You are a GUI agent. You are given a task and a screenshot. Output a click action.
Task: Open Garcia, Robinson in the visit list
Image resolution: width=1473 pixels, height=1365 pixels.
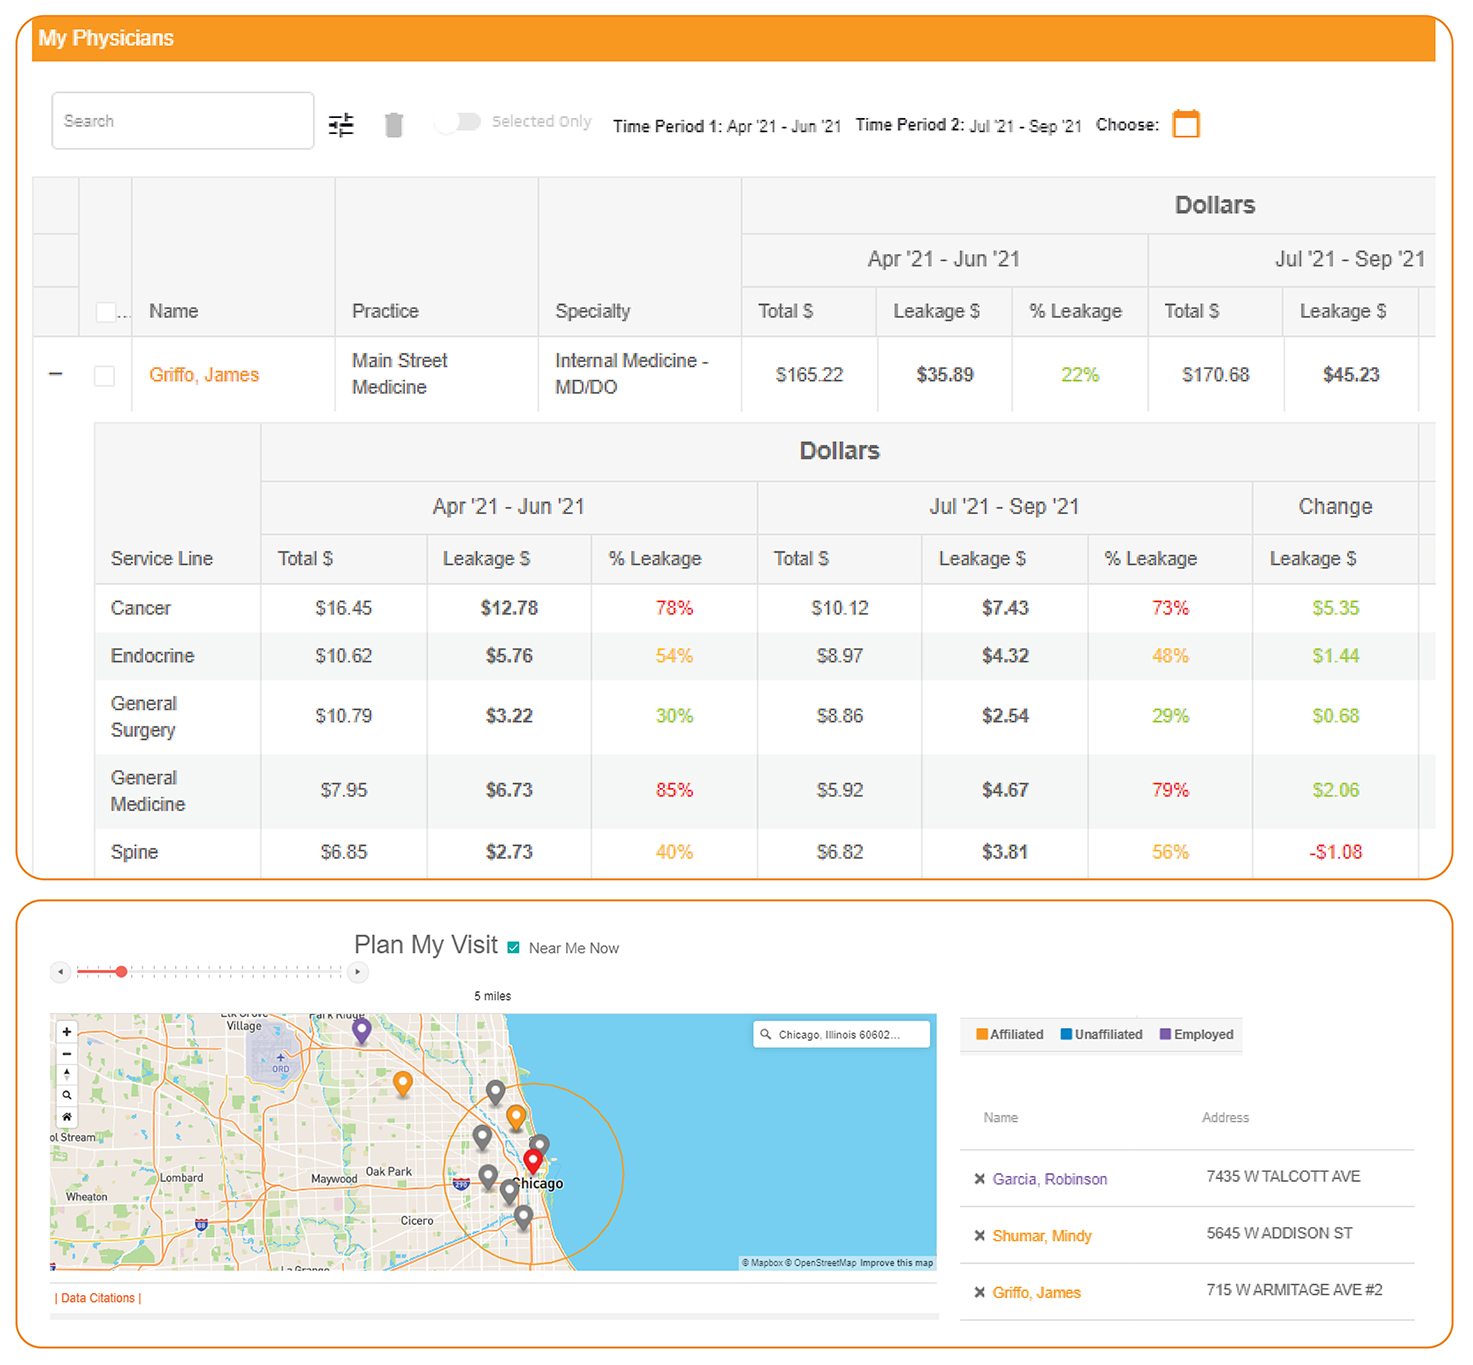[1050, 1179]
